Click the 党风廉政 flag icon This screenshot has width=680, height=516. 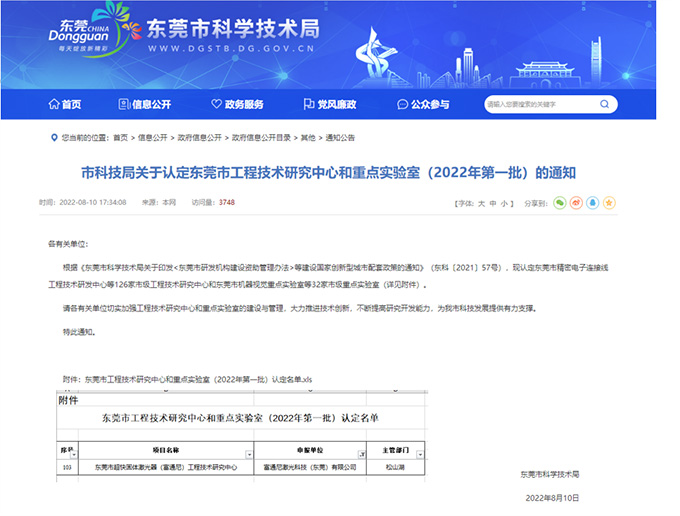click(309, 104)
